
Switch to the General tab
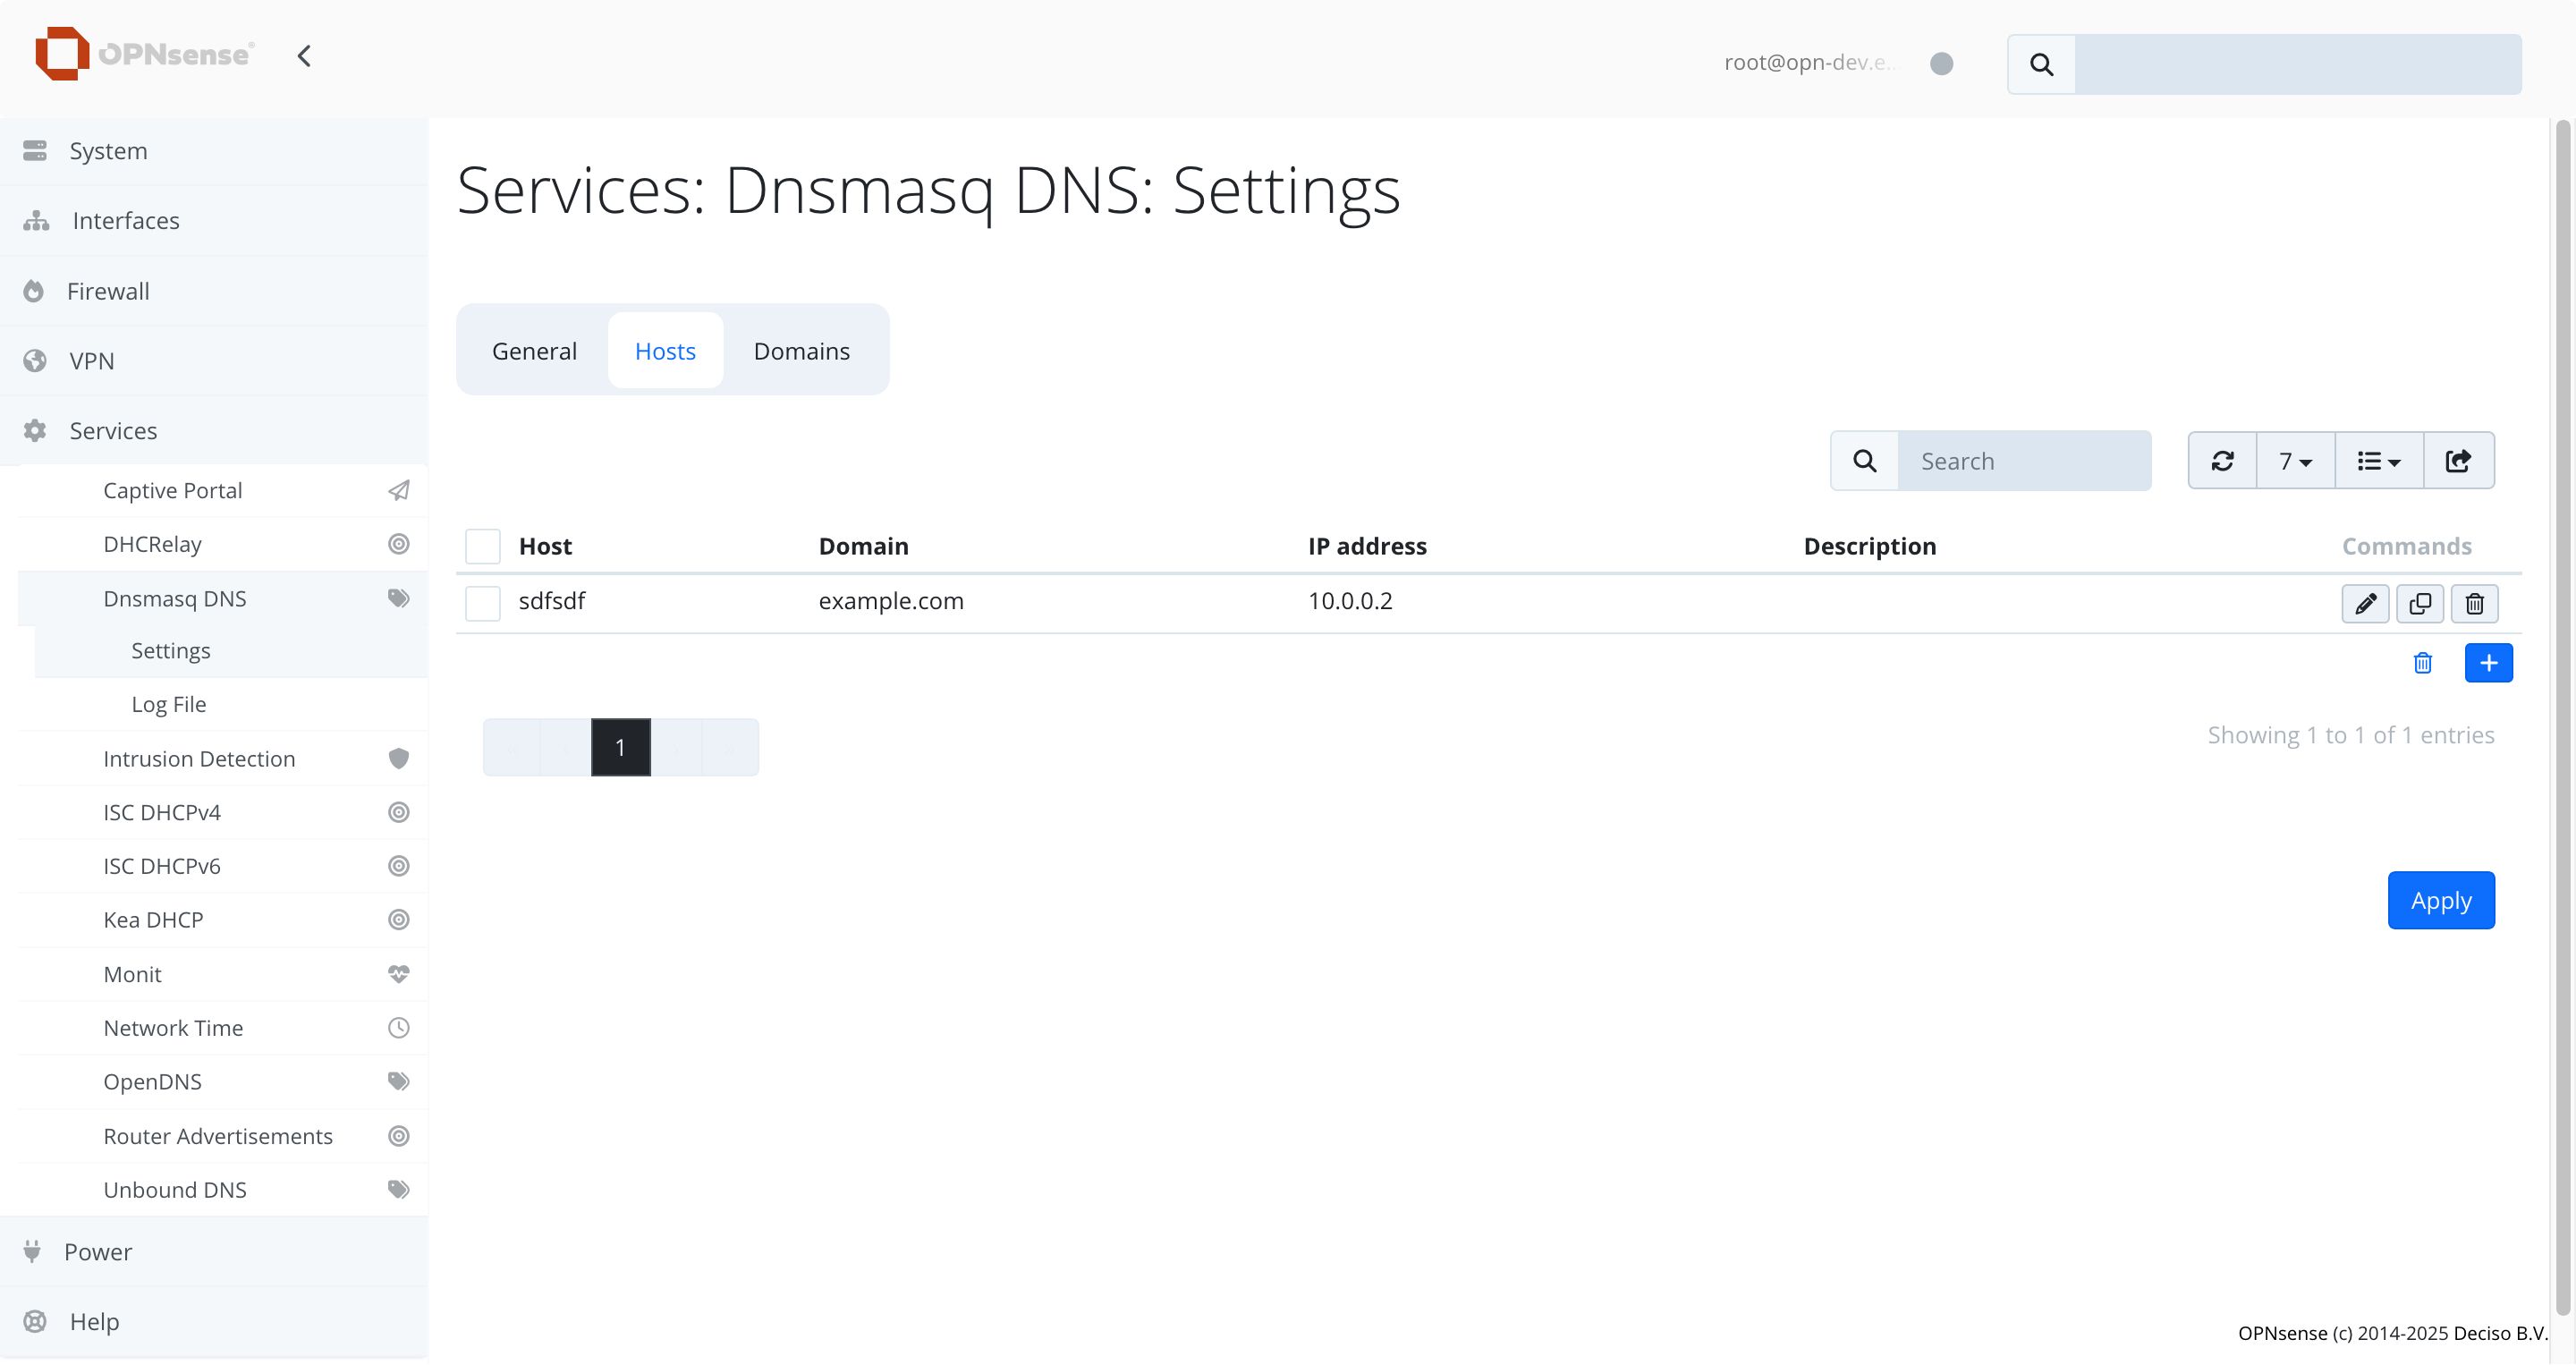(534, 351)
